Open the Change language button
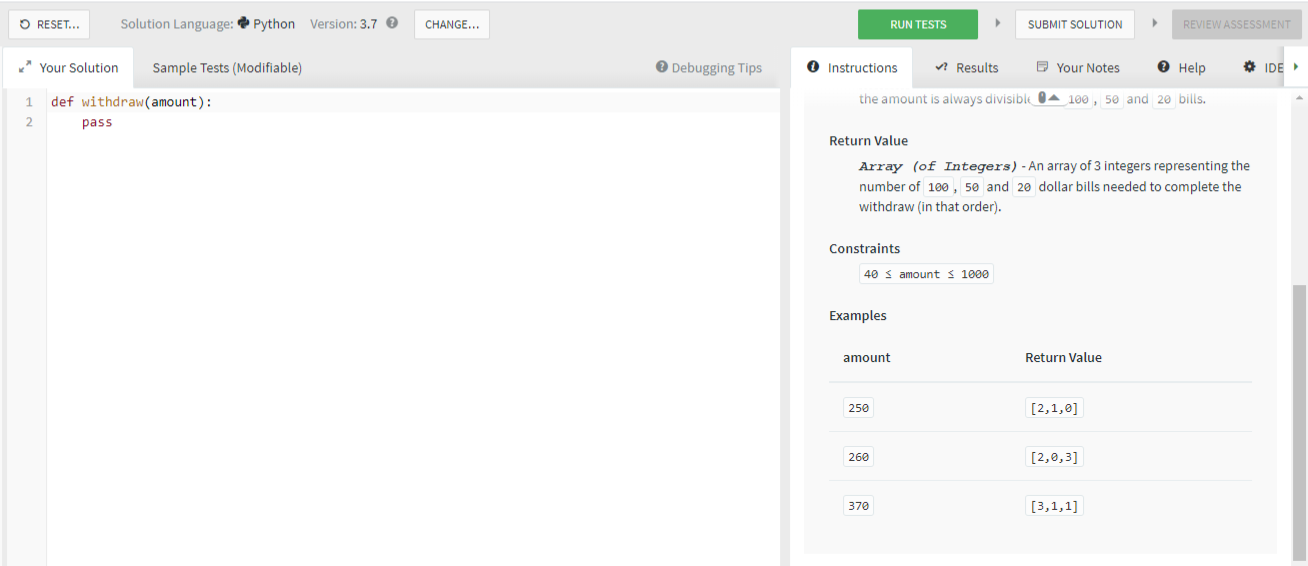1308x566 pixels. click(x=452, y=24)
